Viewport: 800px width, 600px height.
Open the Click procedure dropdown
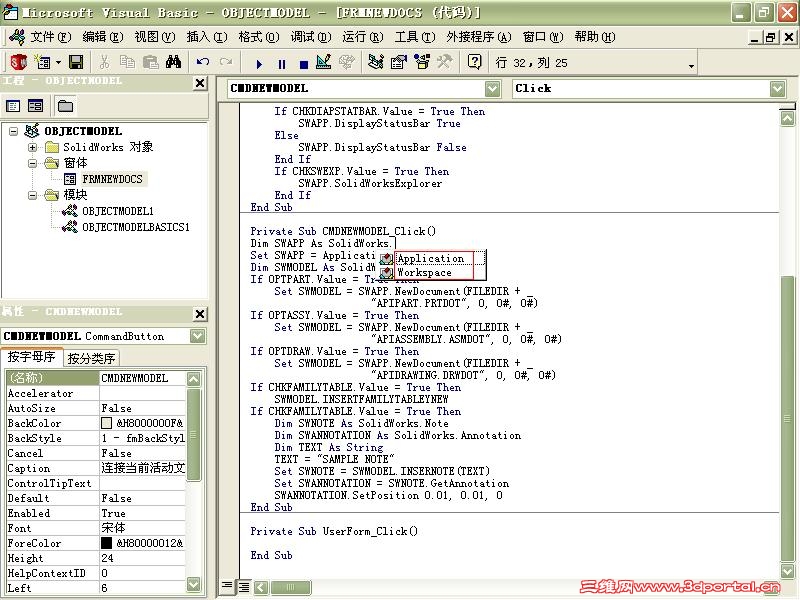pos(778,89)
